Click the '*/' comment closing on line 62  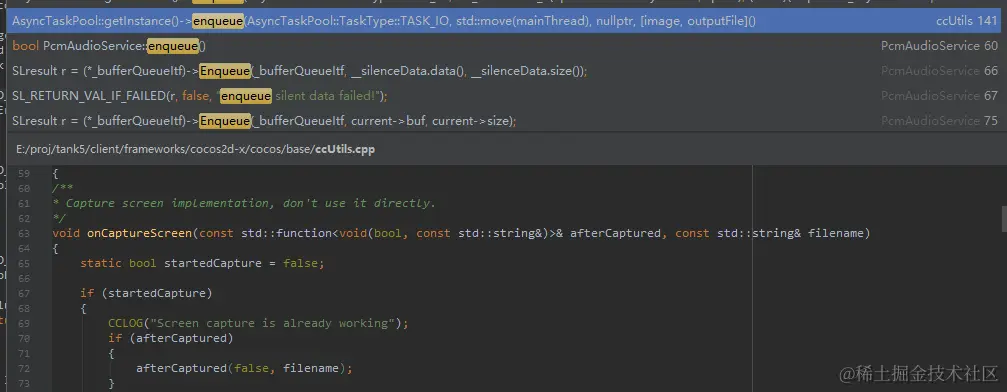58,218
